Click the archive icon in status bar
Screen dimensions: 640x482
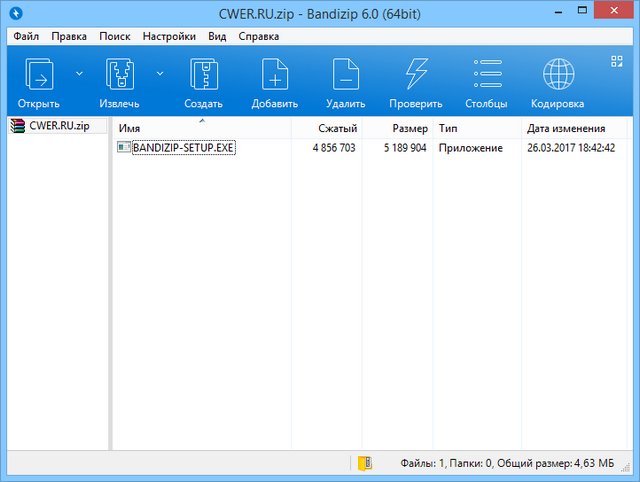click(x=364, y=464)
